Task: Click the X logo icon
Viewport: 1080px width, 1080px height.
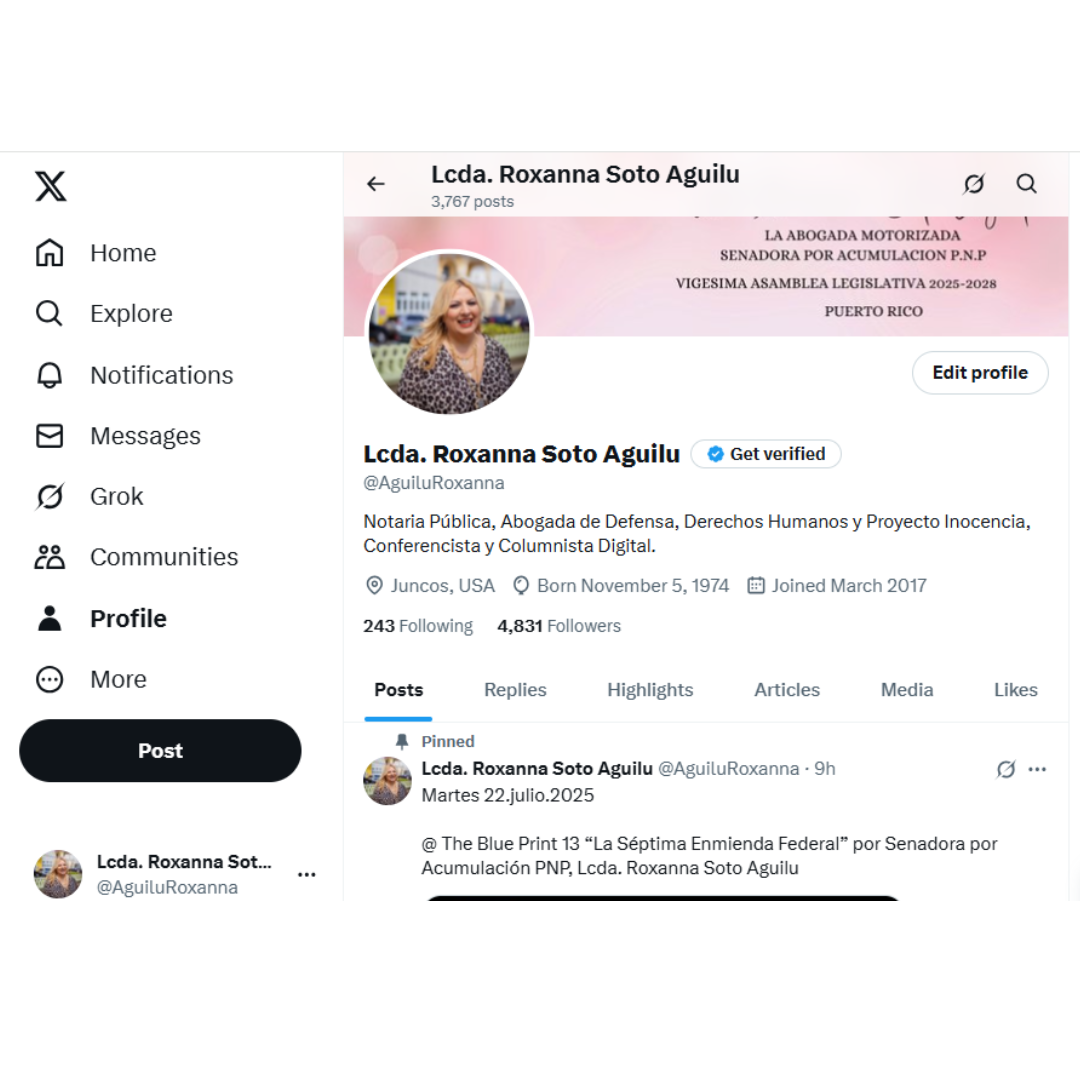Action: click(51, 186)
